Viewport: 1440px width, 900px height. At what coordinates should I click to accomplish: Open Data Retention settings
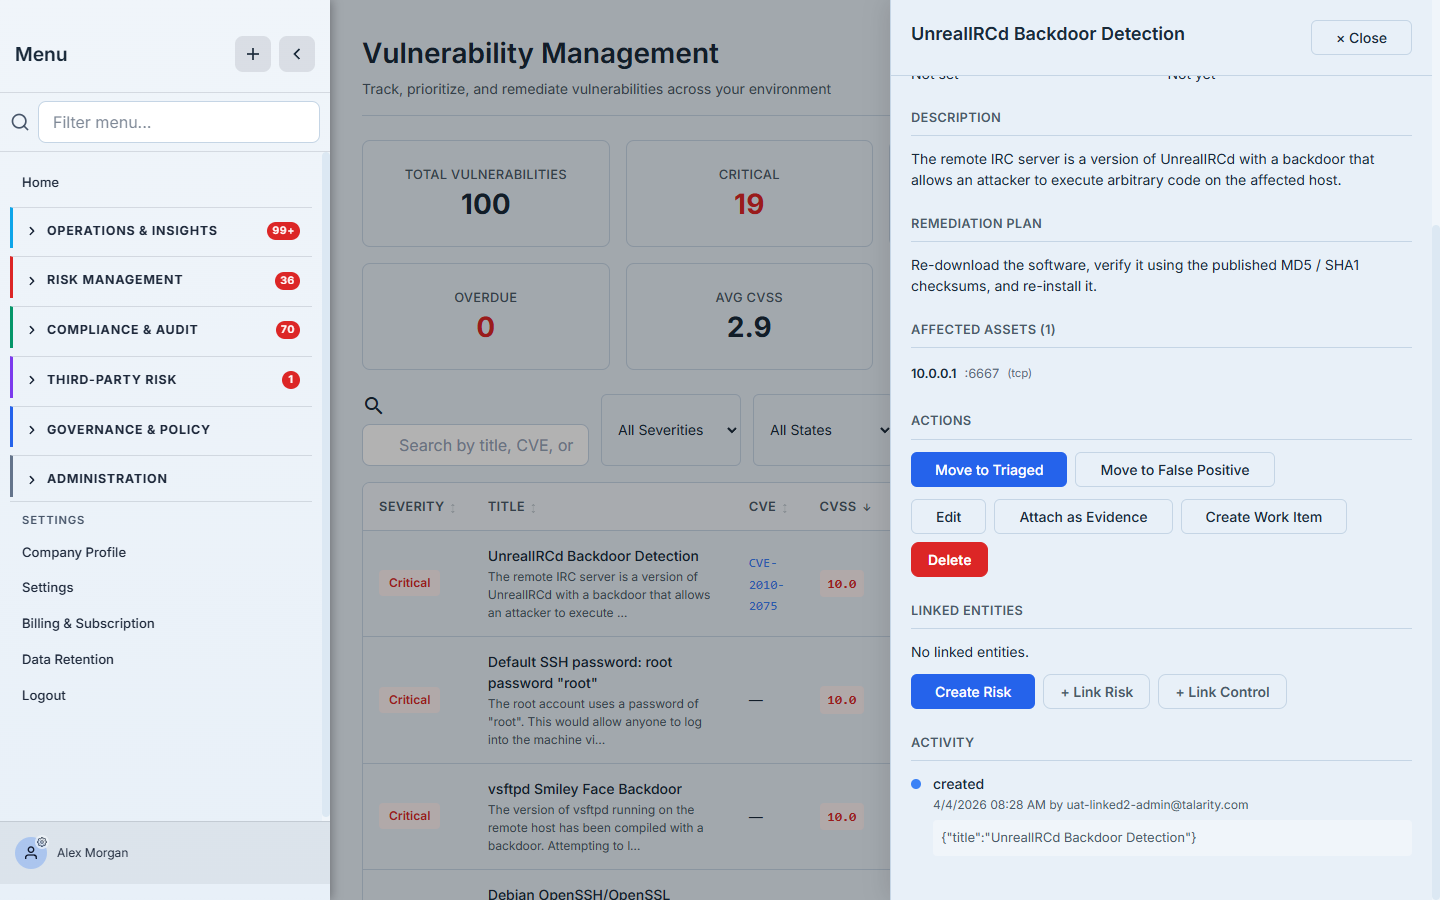click(68, 659)
